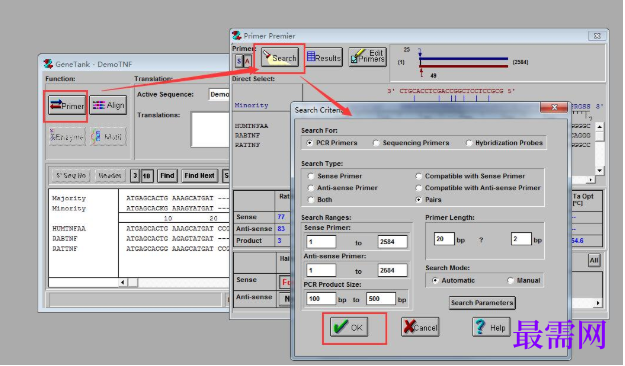Open Edit Primers tool
This screenshot has height=366, width=625.
pyautogui.click(x=368, y=57)
